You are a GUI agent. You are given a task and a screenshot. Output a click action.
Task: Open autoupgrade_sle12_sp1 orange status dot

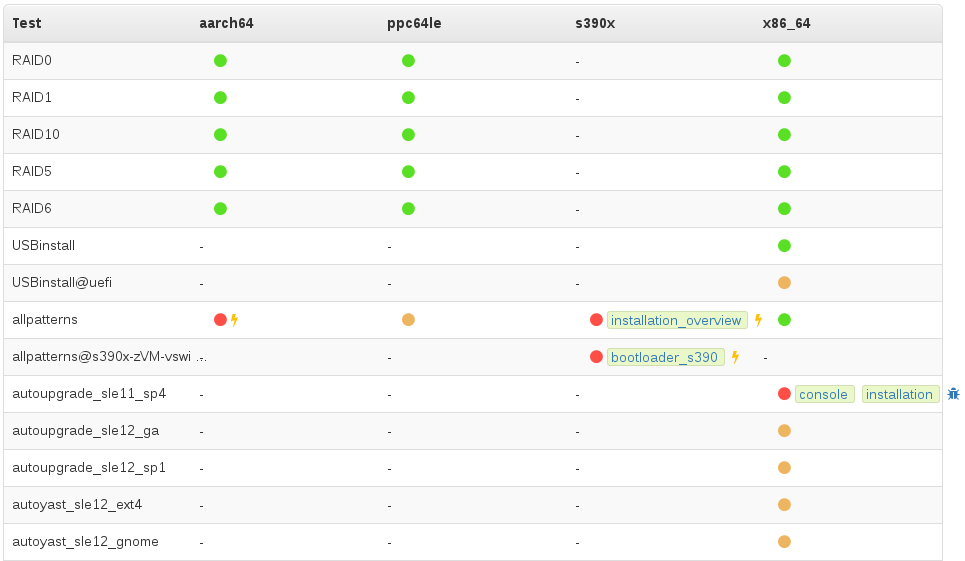coord(784,468)
